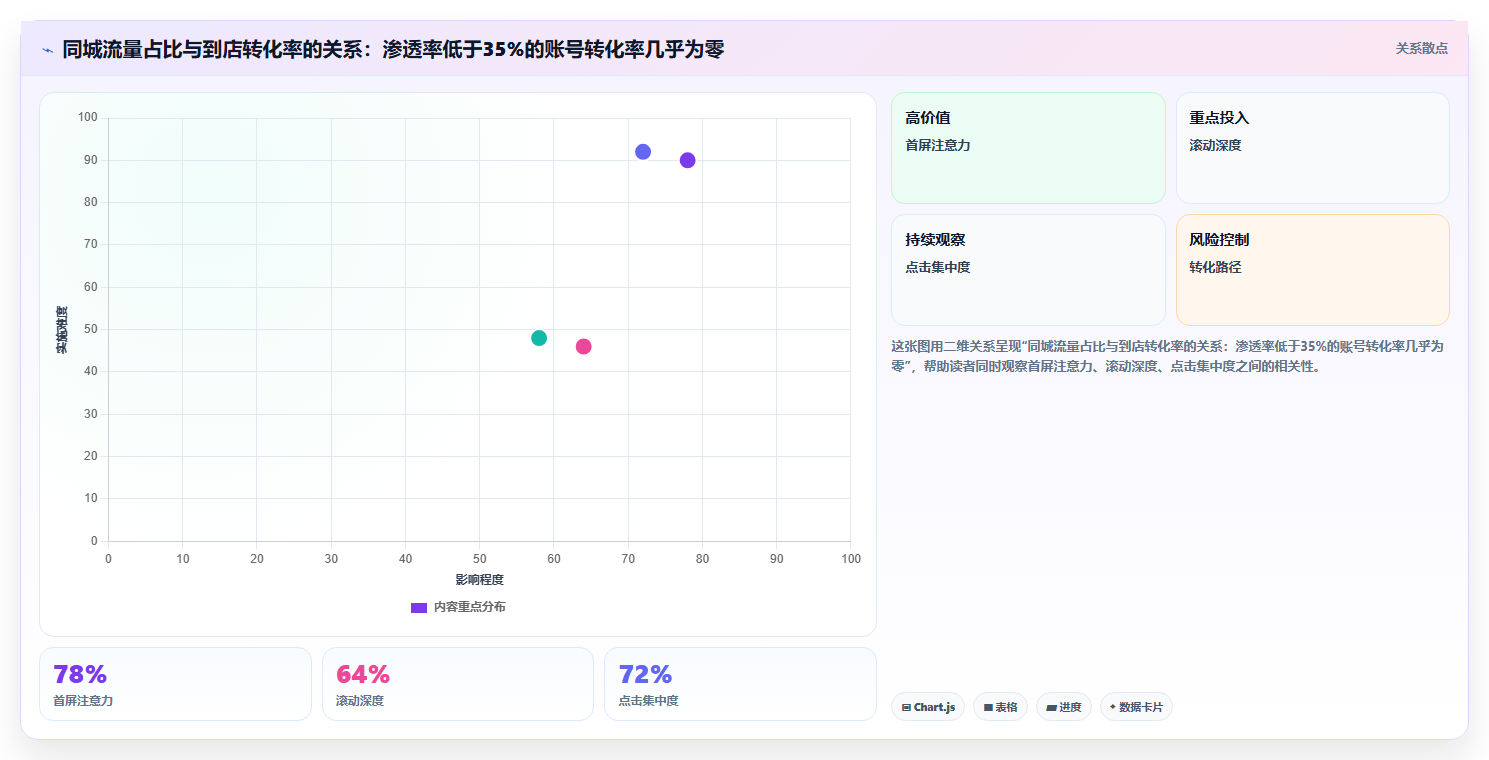
Task: Click the 首屏注意力 label under 78%
Action: [x=83, y=701]
